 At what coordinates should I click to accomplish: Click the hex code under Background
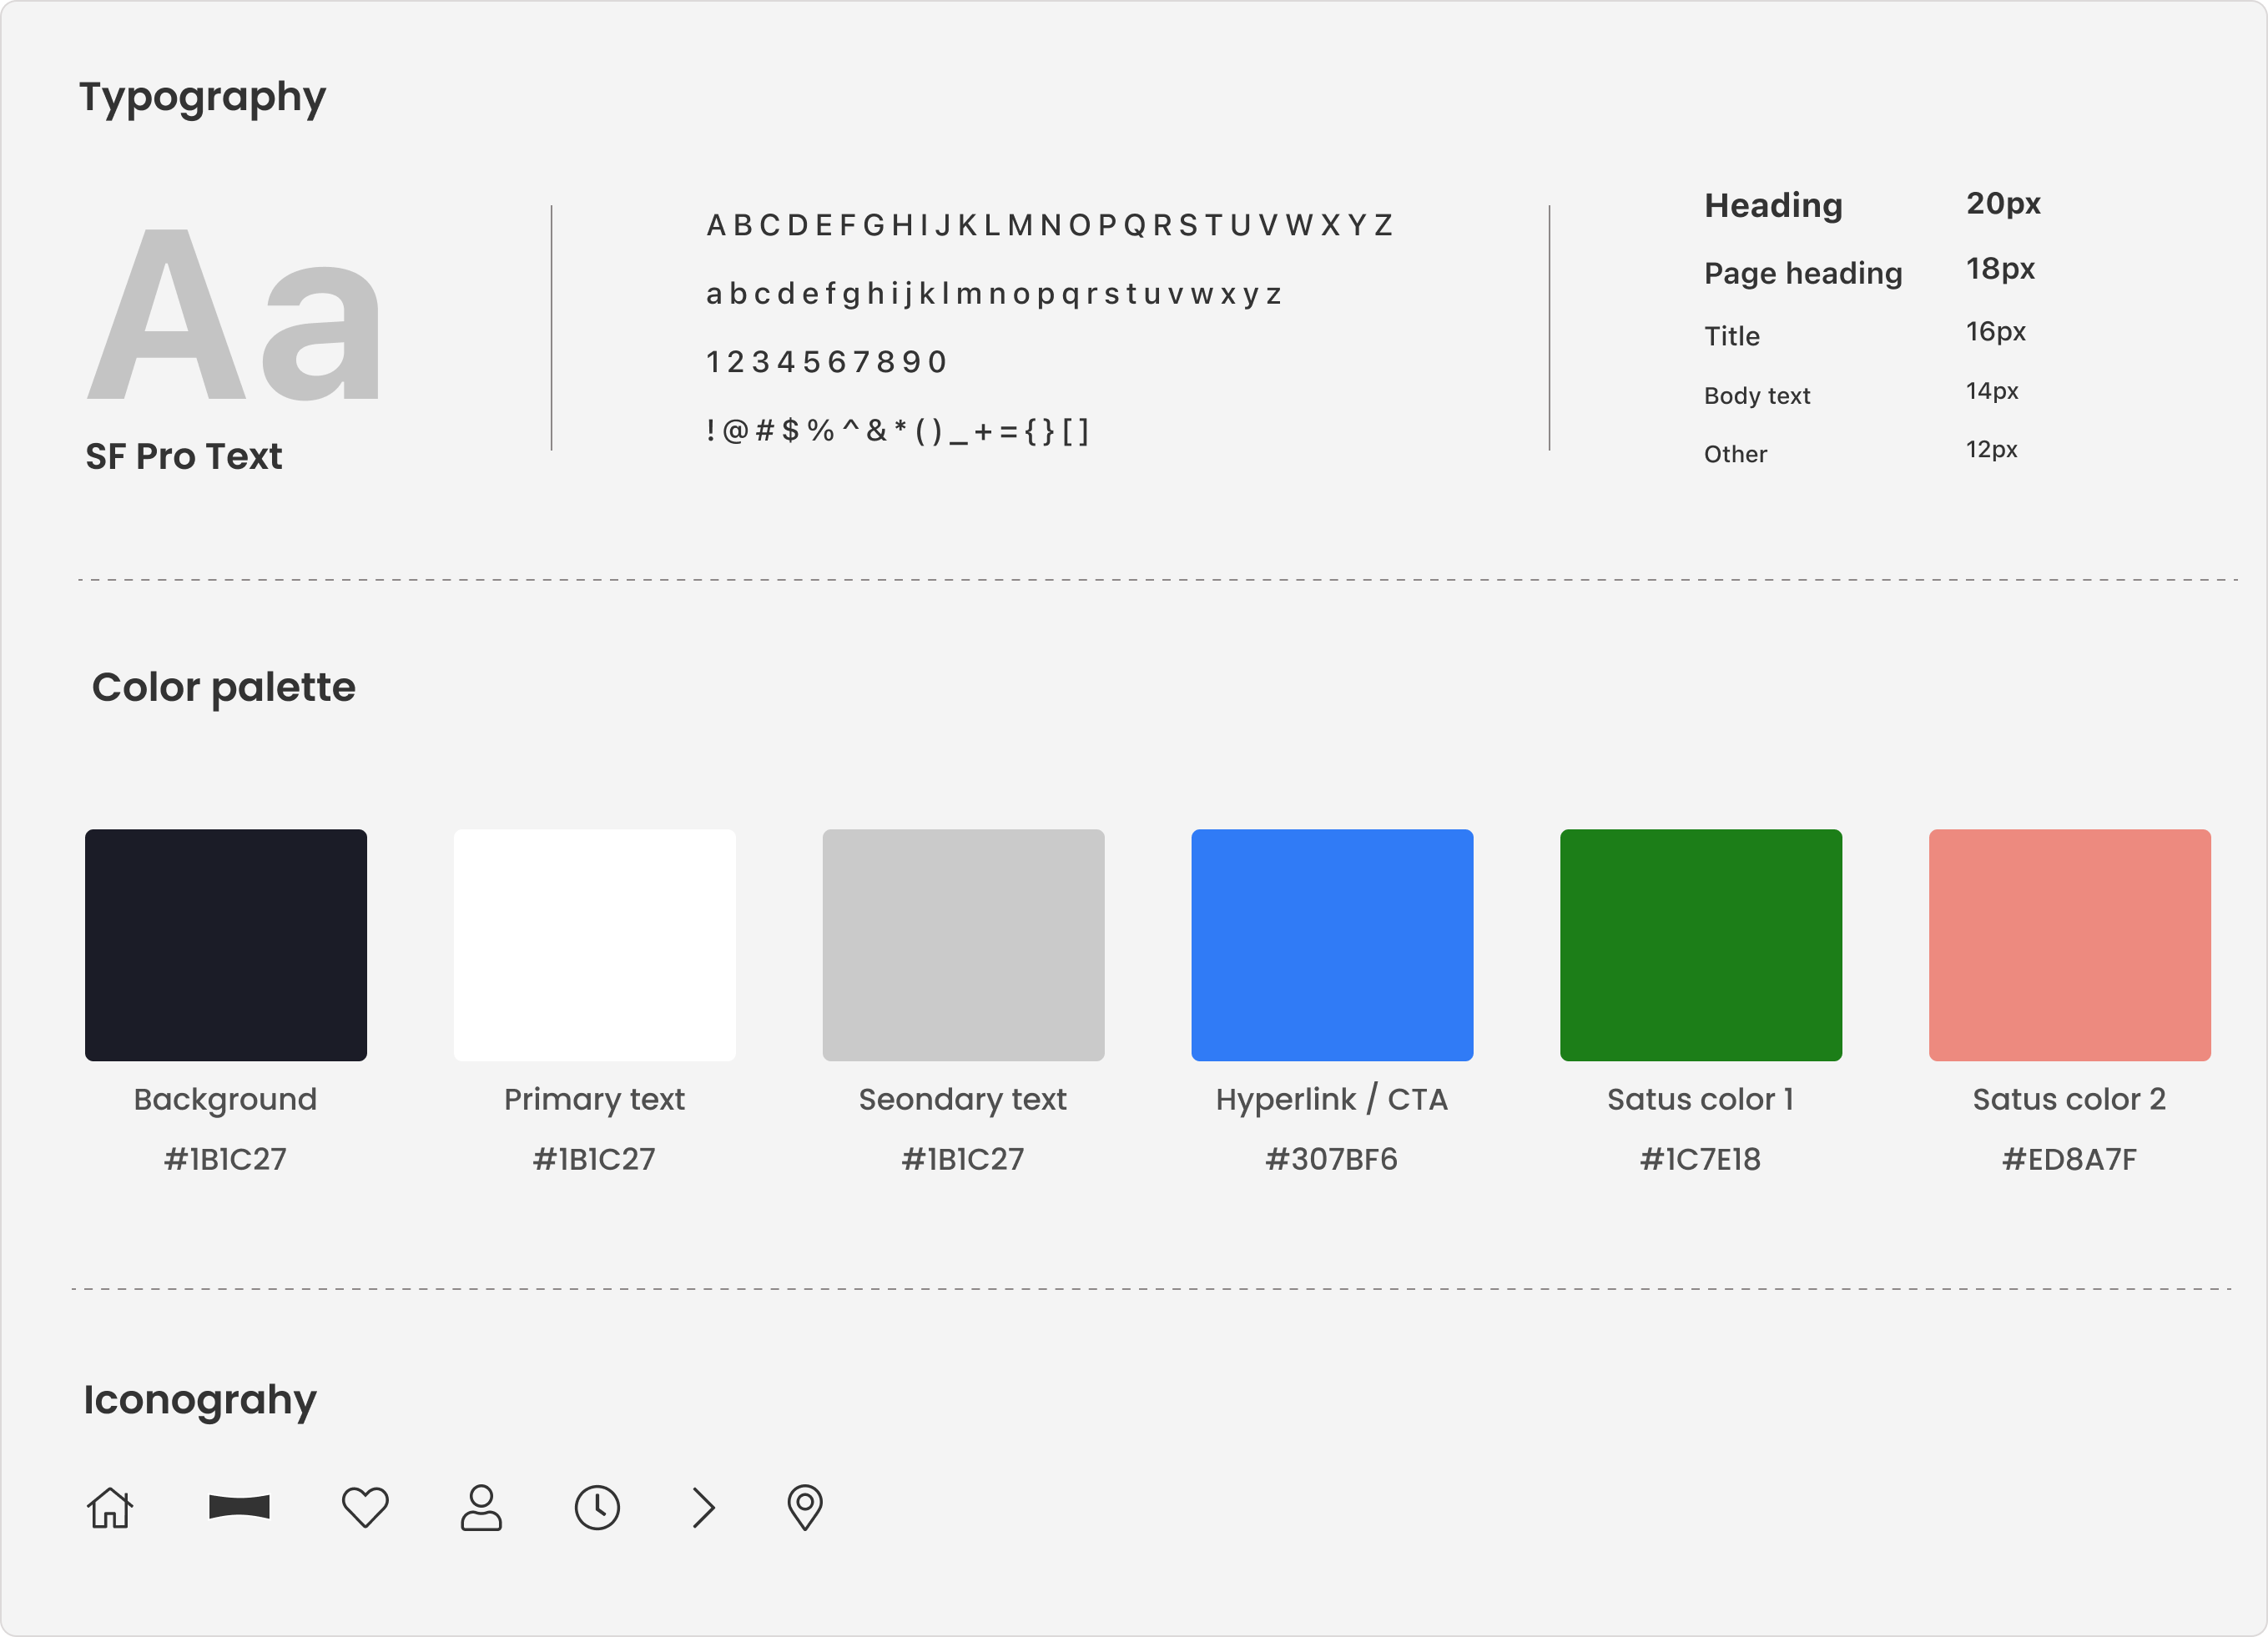[226, 1159]
